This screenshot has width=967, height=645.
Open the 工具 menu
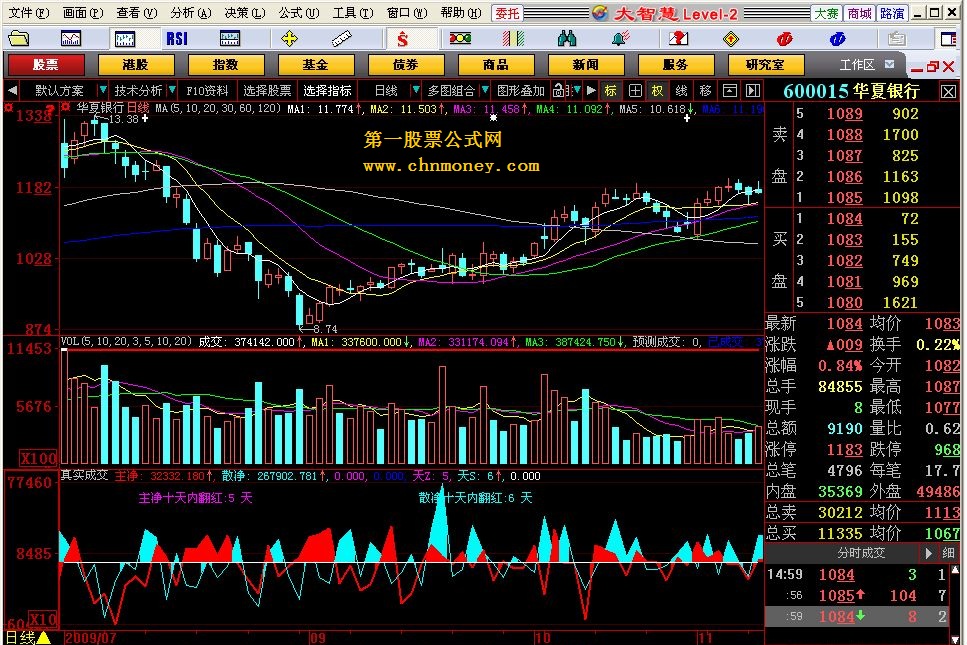pyautogui.click(x=353, y=12)
